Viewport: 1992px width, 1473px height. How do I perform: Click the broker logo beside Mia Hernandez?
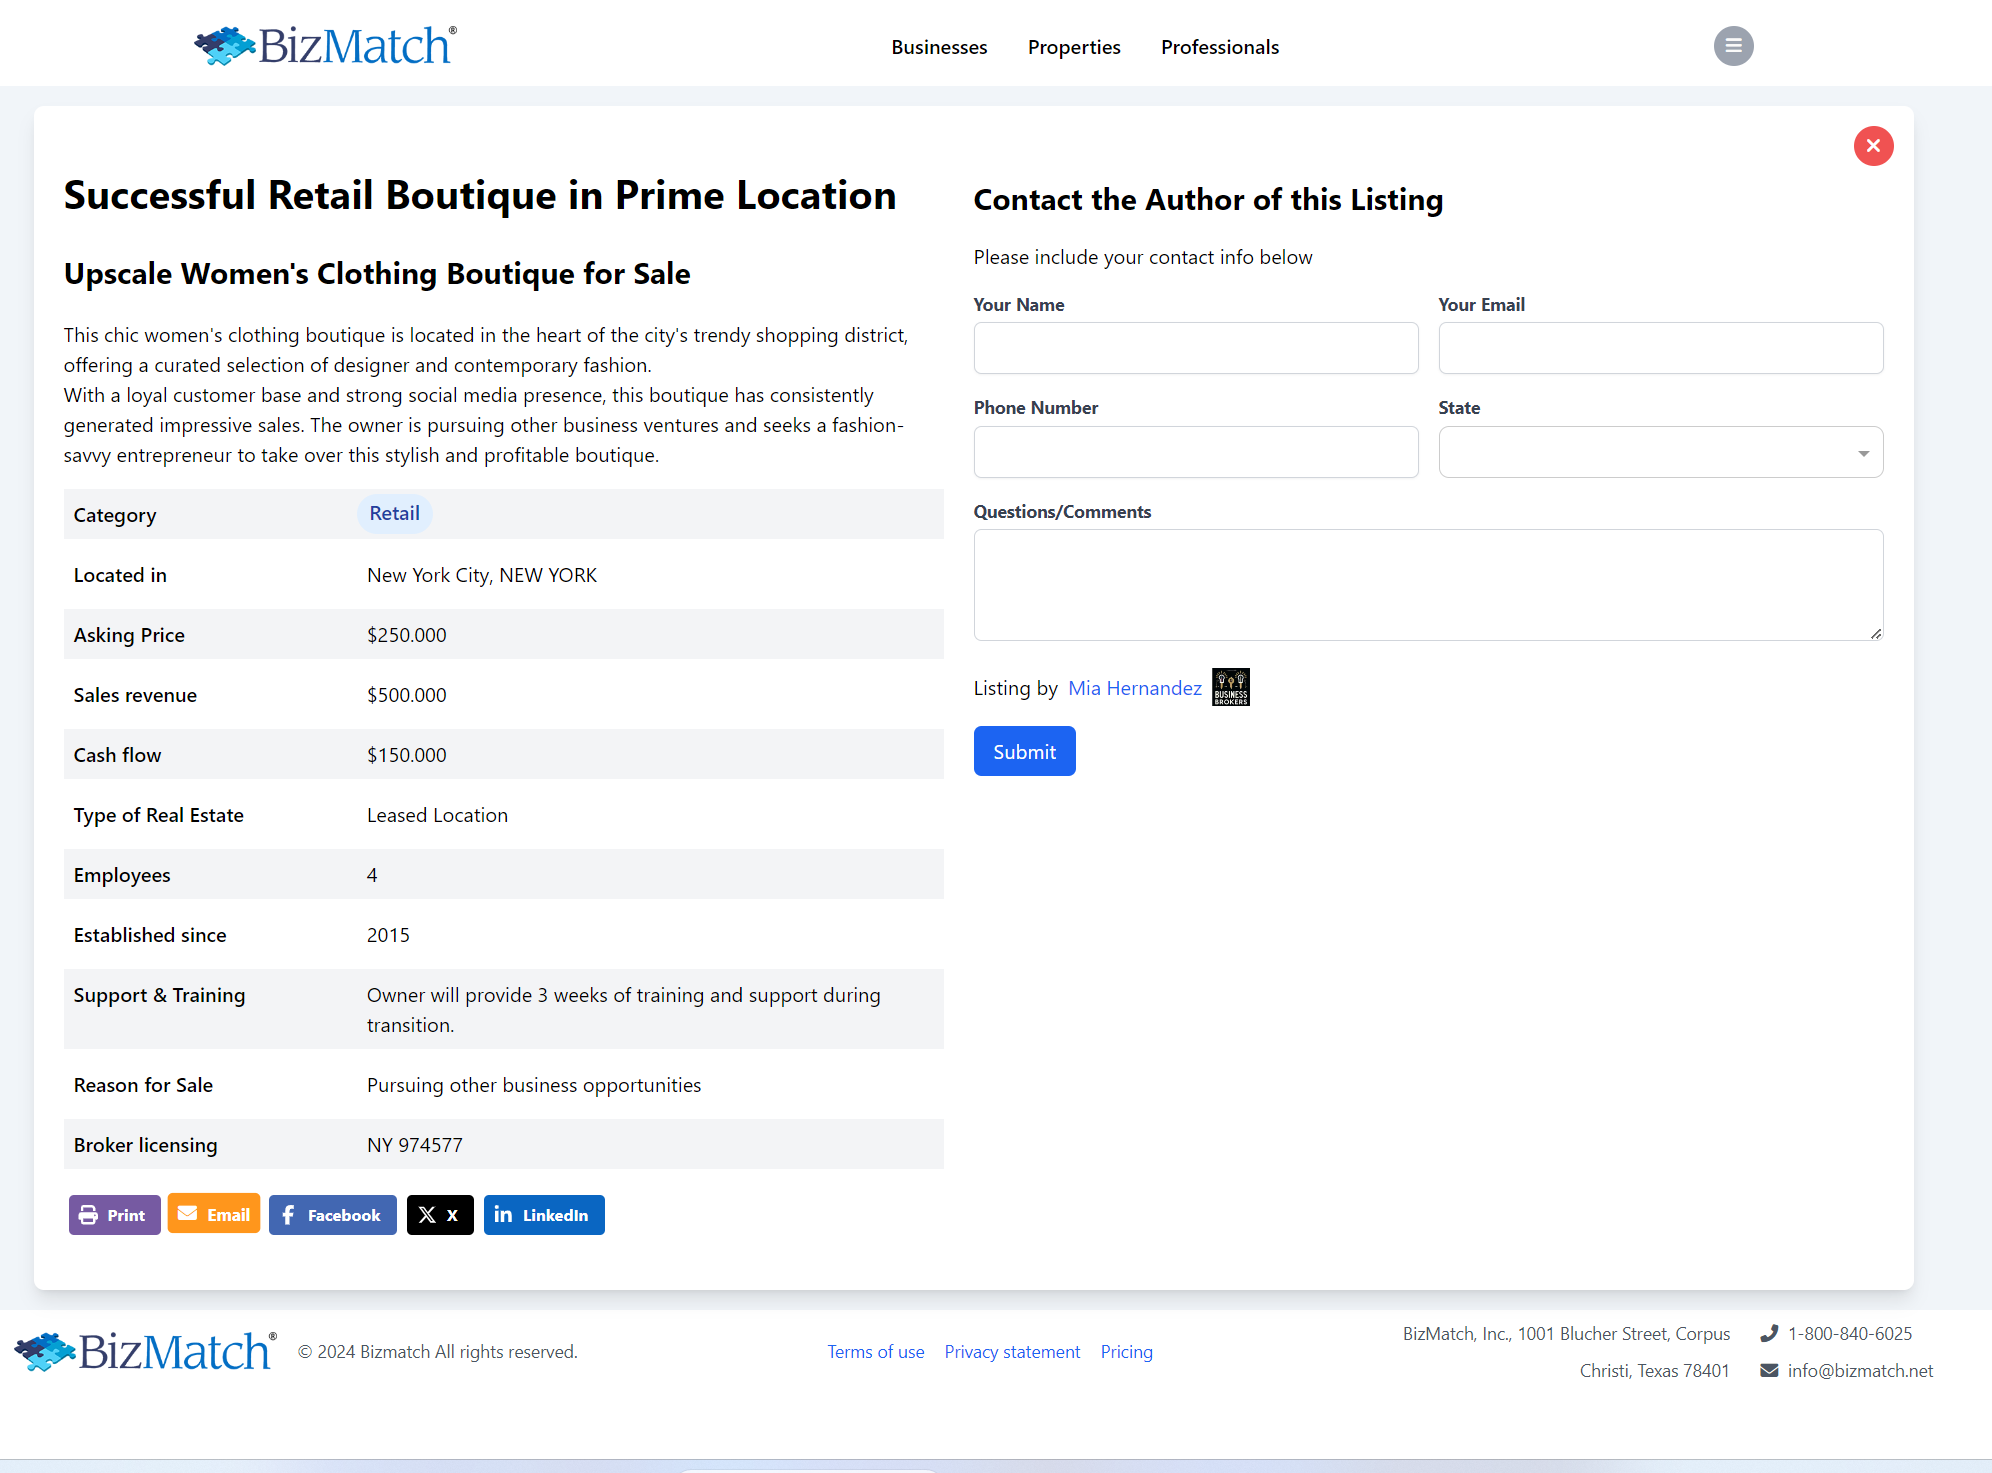point(1231,687)
